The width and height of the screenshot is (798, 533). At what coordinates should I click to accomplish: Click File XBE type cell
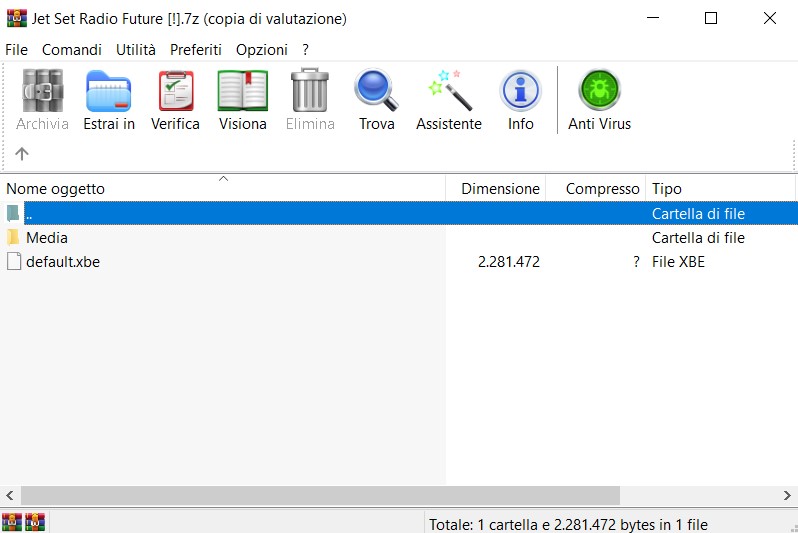[678, 262]
